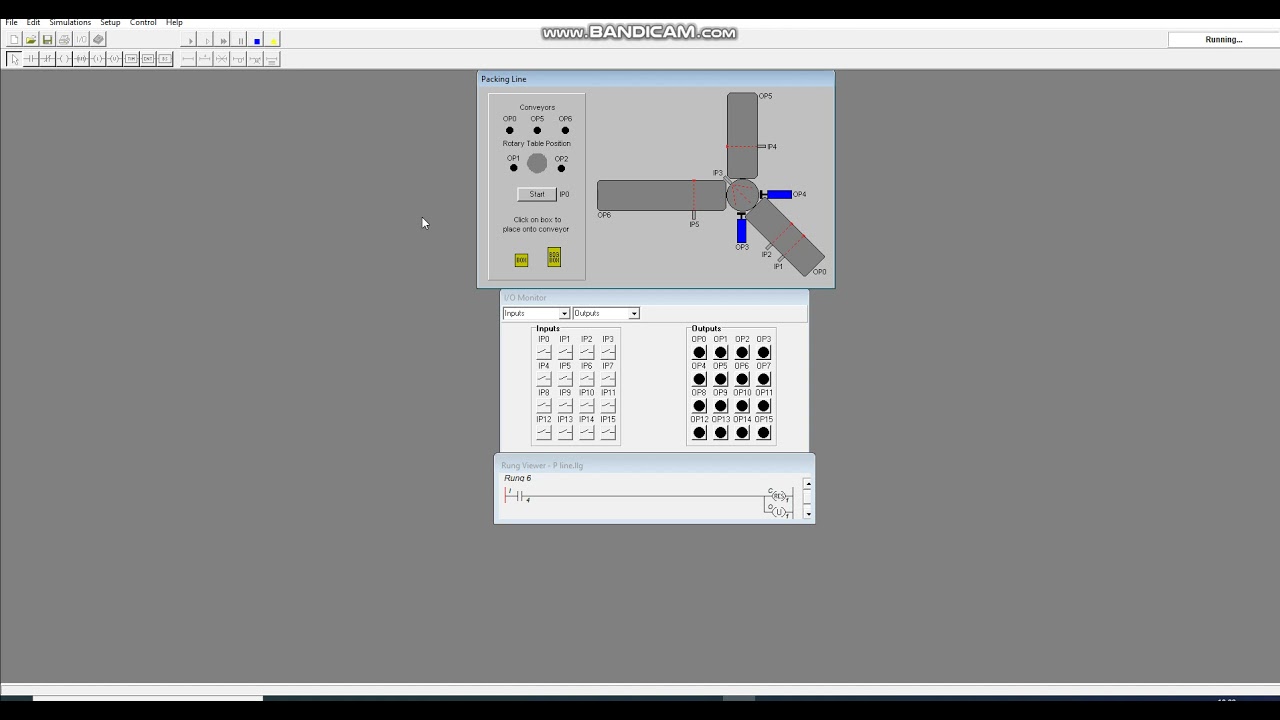Click the Packing Line window title bar
The width and height of the screenshot is (1280, 720).
[655, 79]
